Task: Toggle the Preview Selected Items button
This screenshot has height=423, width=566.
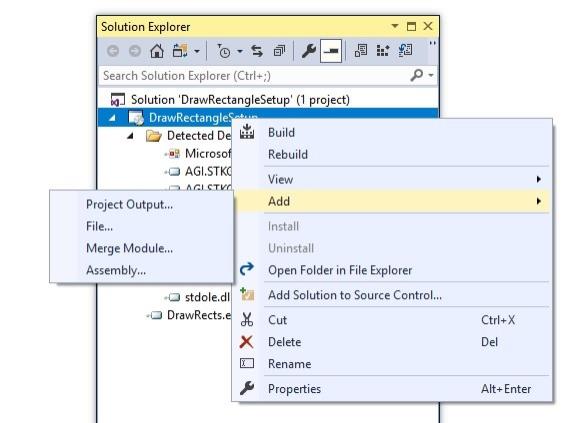Action: [x=331, y=51]
